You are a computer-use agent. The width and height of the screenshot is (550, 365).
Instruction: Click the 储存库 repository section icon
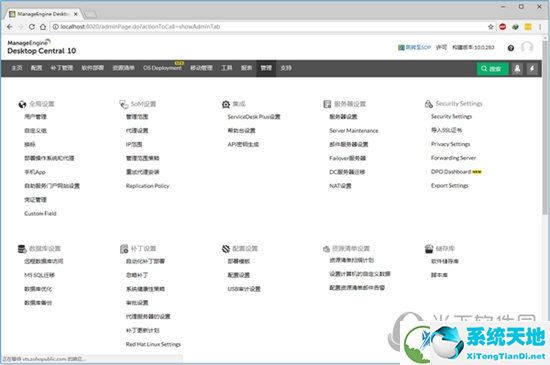[x=429, y=249]
